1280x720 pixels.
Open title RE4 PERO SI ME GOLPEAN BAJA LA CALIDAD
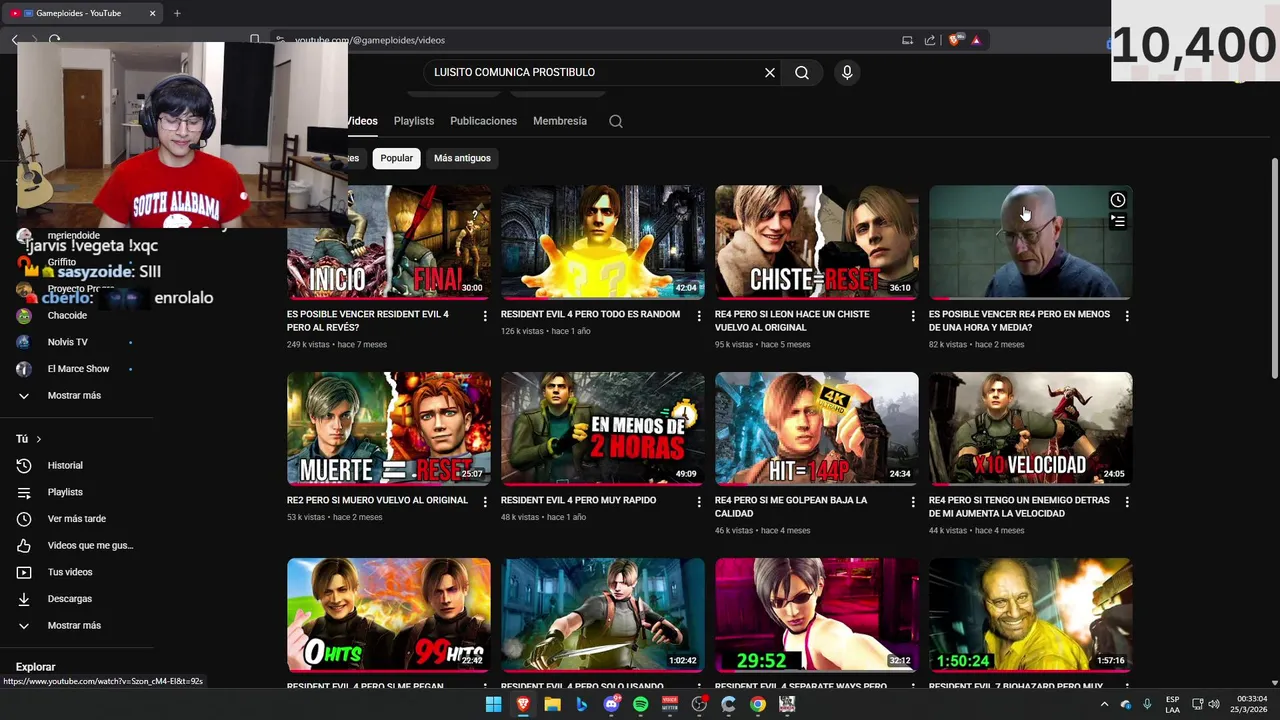click(791, 506)
